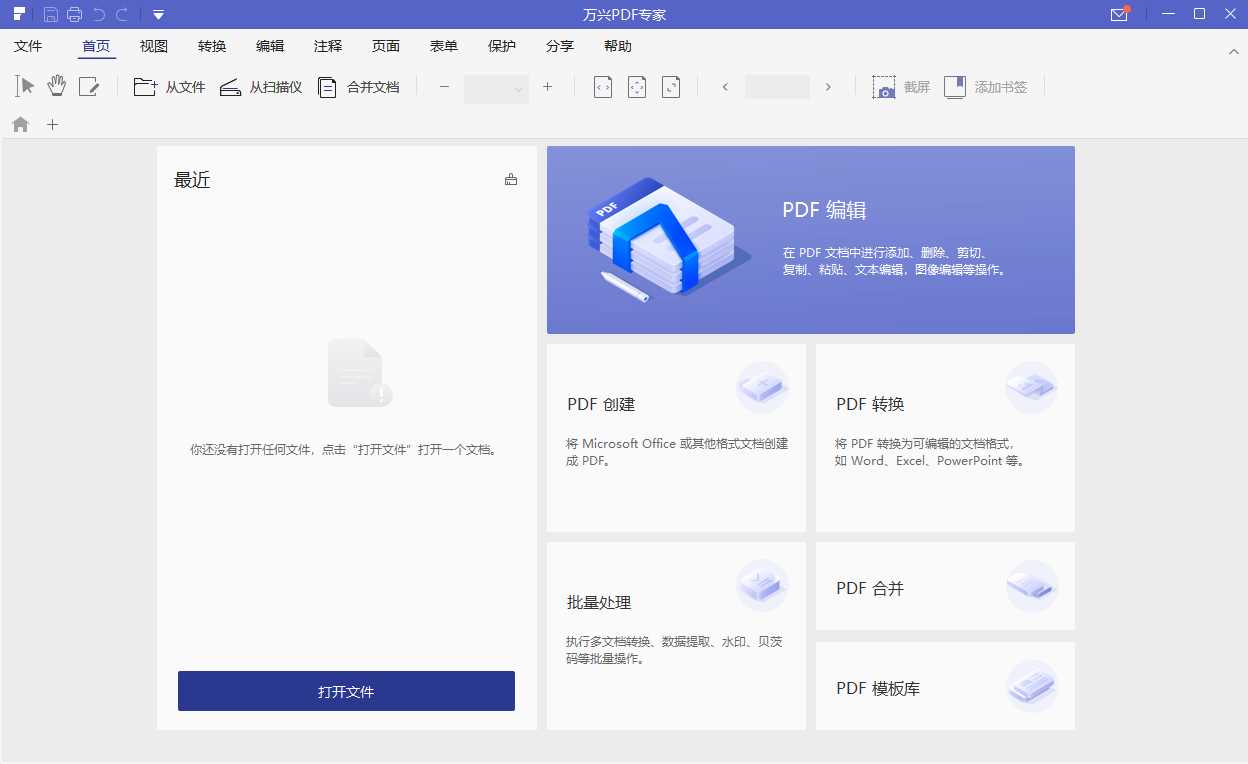
Task: Open the 文件 menu
Action: click(28, 46)
